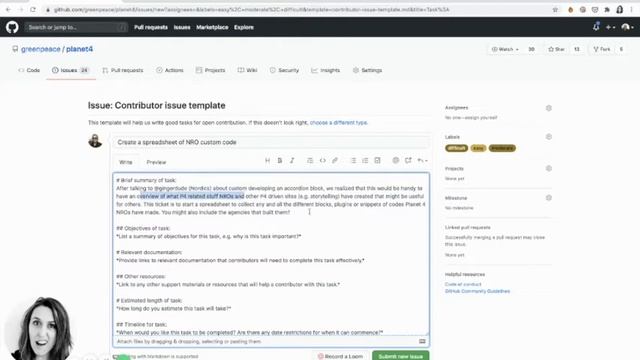Click the easy label badge

point(478,148)
